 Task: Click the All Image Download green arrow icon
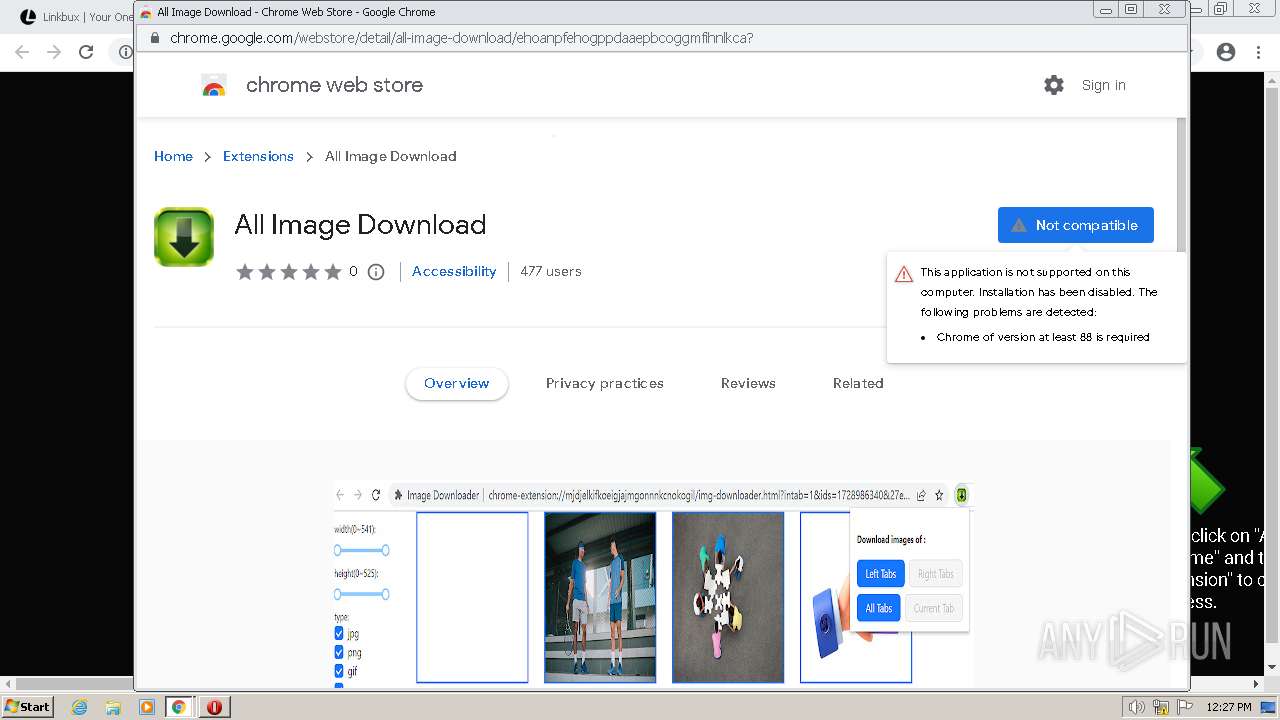point(184,237)
